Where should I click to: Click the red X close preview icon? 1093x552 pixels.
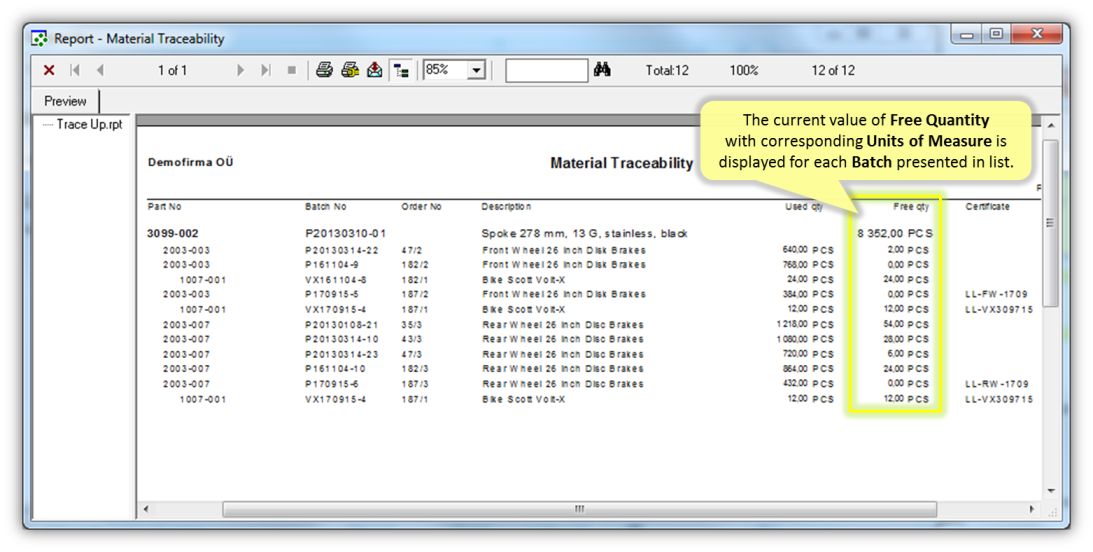click(x=49, y=70)
